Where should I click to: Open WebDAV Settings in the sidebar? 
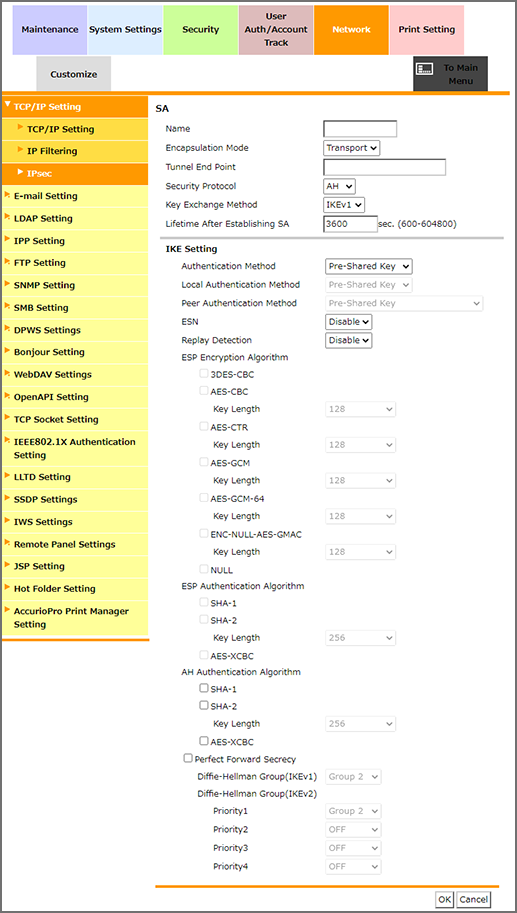[75, 374]
